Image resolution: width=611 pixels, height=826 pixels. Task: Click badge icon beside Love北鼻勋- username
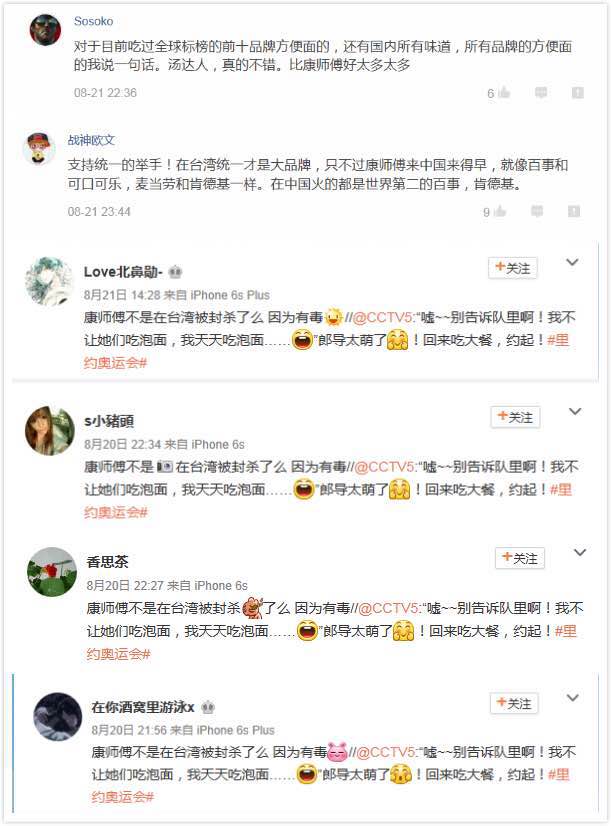click(175, 272)
